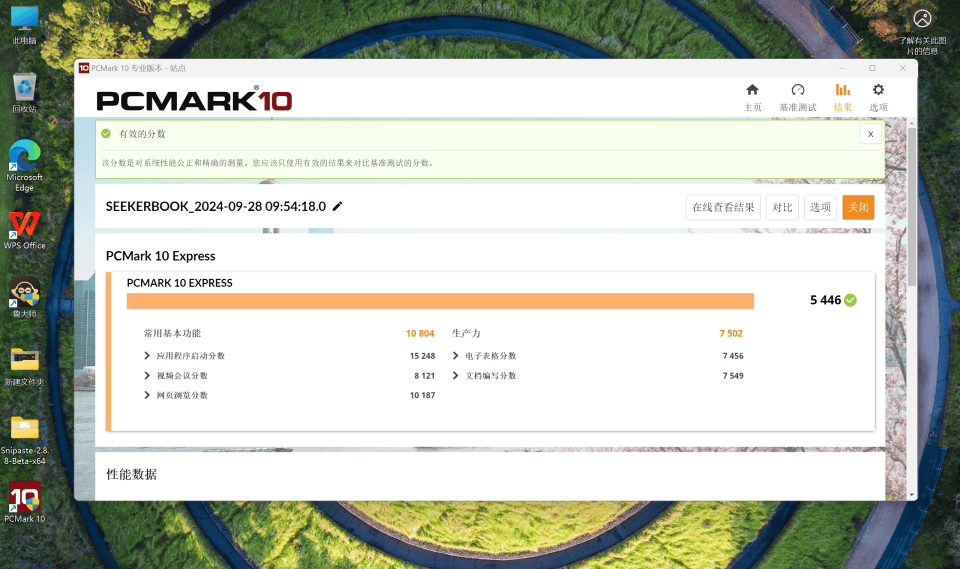The width and height of the screenshot is (960, 569).
Task: Expand the 视频会议分数 row
Action: click(148, 376)
